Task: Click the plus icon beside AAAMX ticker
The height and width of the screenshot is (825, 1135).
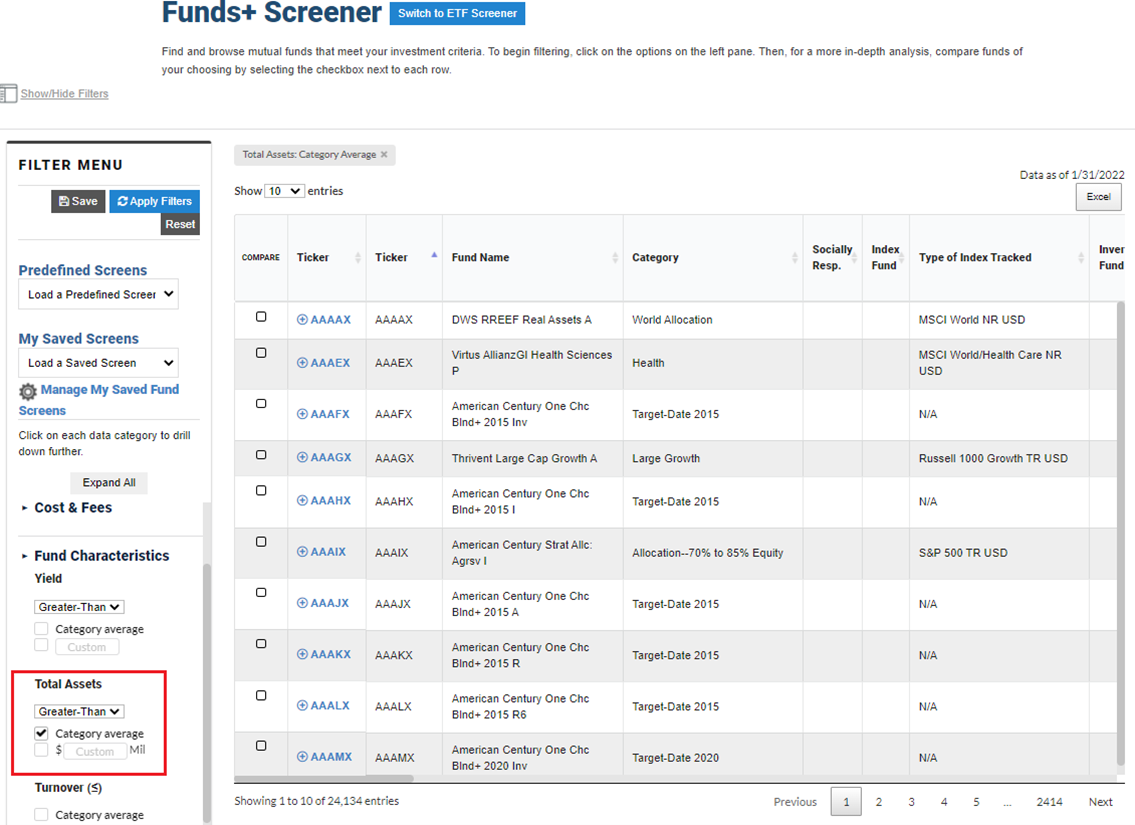Action: pyautogui.click(x=303, y=757)
